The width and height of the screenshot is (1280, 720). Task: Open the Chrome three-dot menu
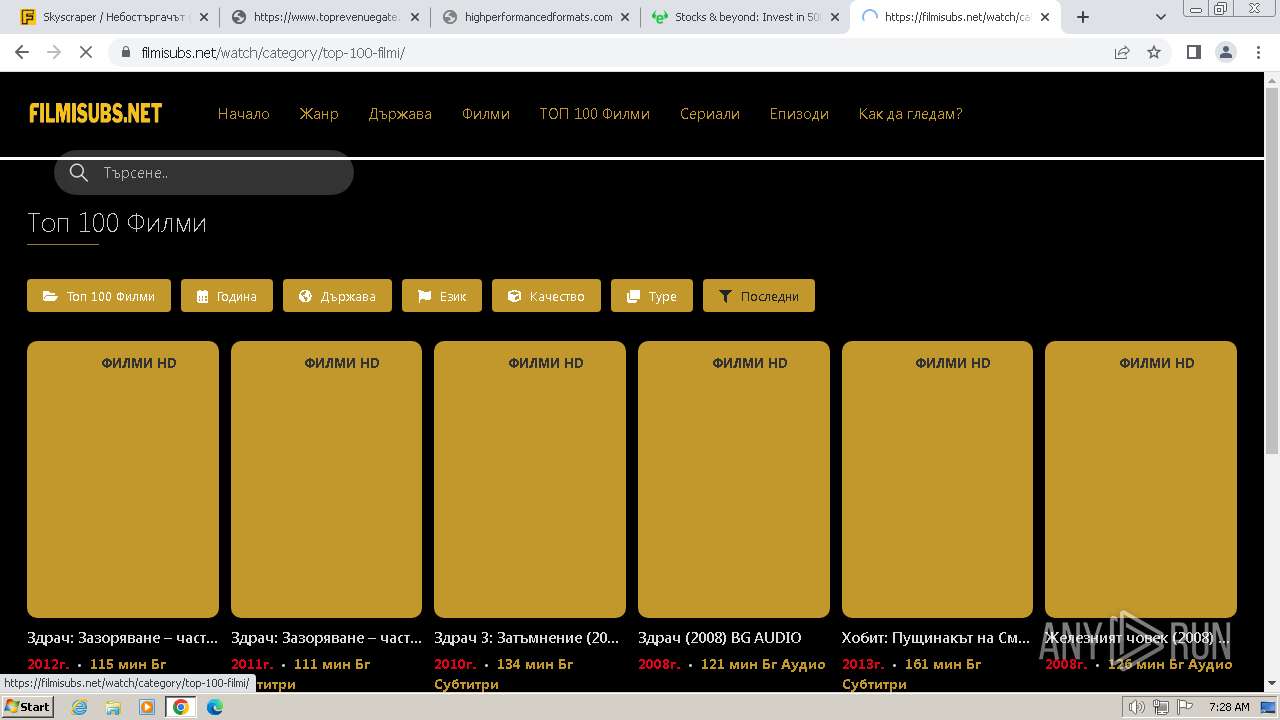click(1257, 52)
